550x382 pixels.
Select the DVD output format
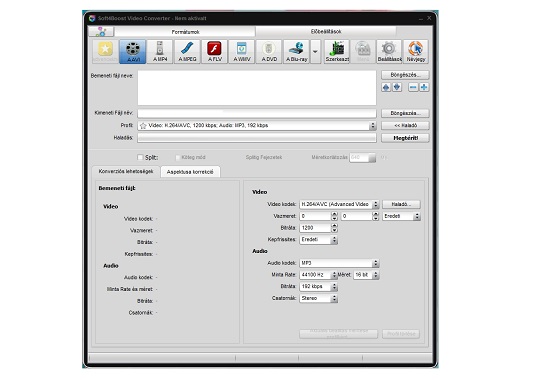tap(269, 52)
